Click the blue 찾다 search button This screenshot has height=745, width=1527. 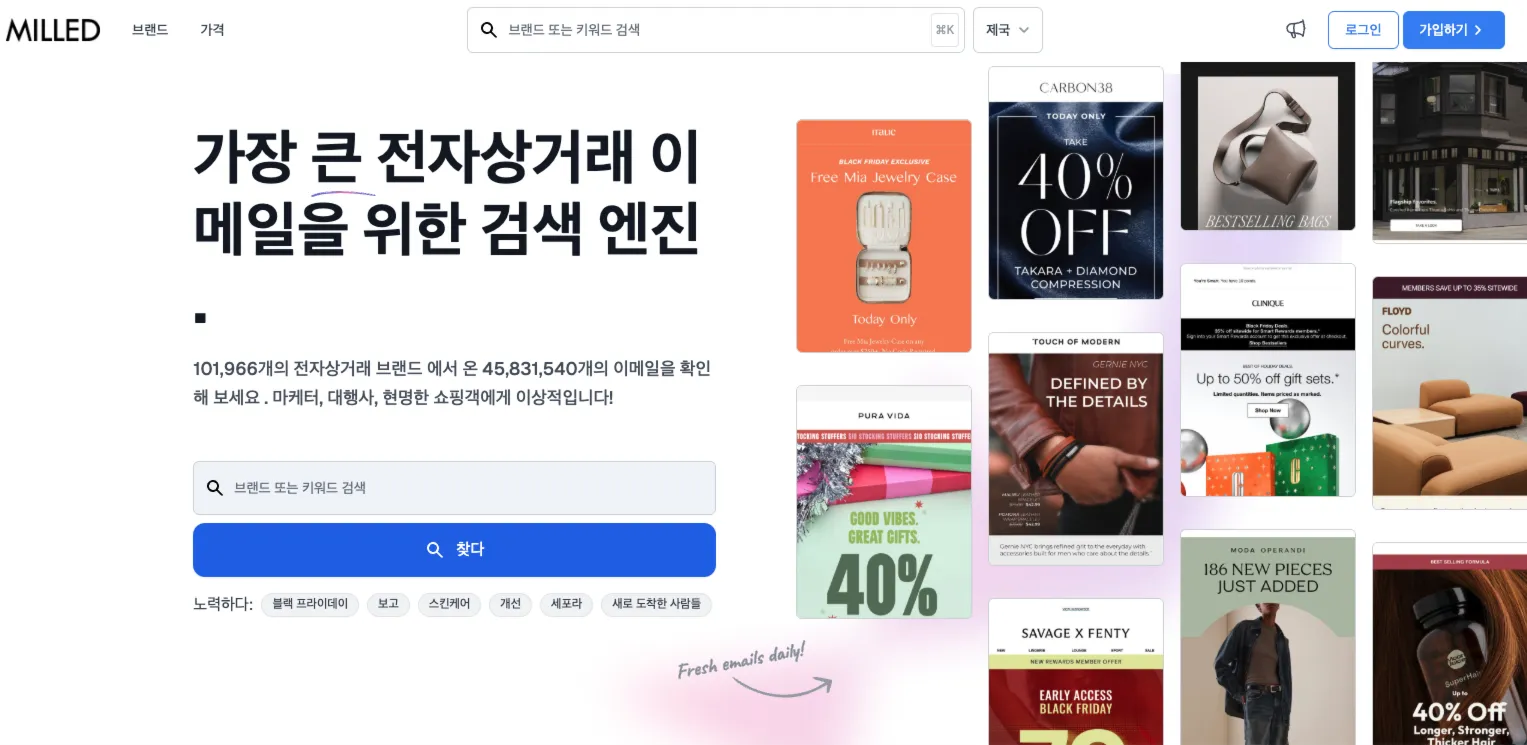[x=454, y=550]
